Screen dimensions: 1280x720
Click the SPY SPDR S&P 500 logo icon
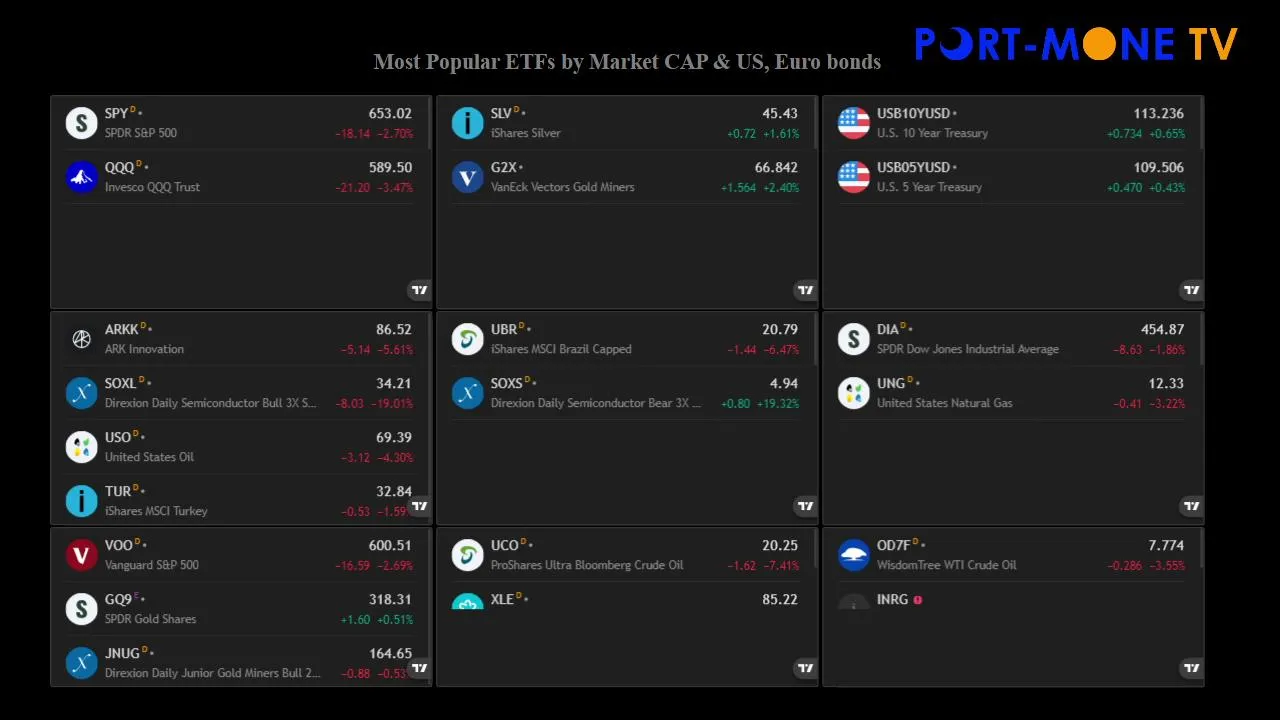[81, 123]
